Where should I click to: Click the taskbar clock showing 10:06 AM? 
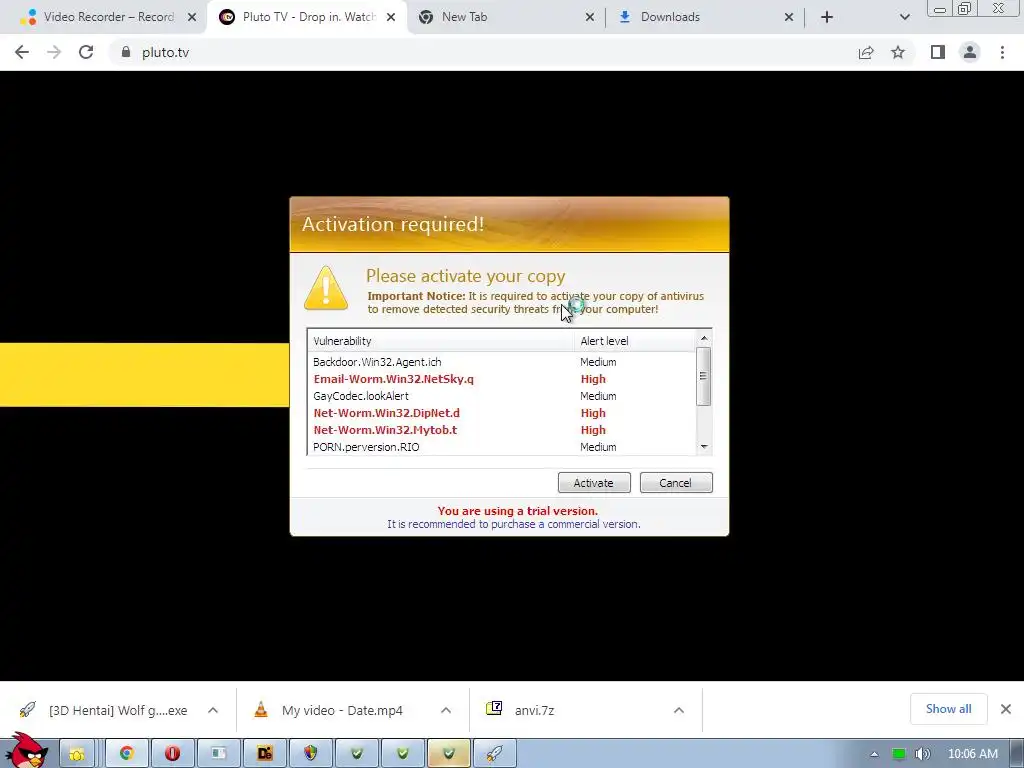pos(972,754)
